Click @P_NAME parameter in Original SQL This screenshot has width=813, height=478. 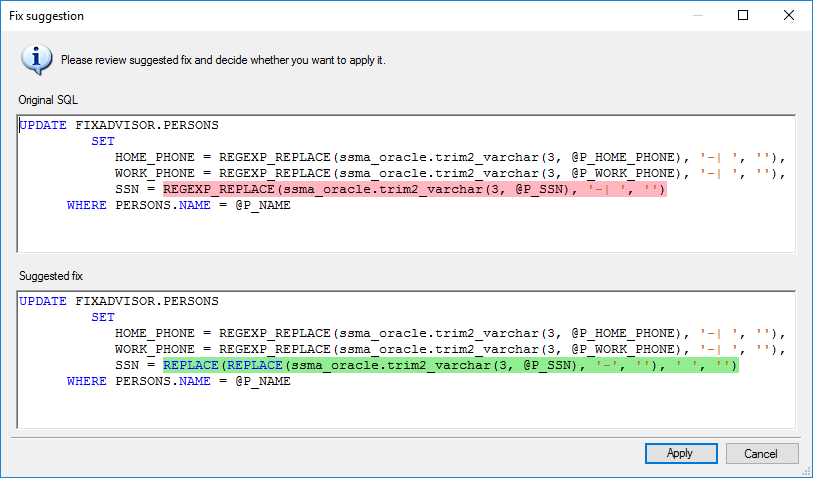click(x=263, y=205)
